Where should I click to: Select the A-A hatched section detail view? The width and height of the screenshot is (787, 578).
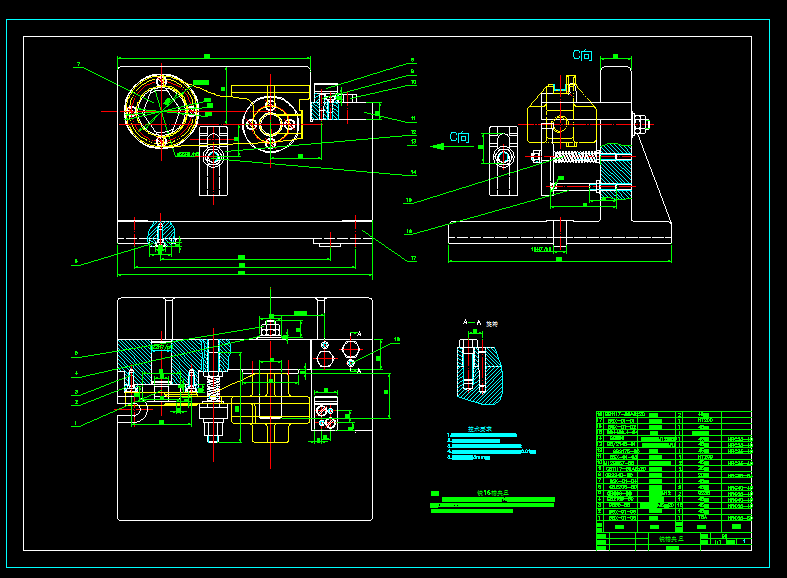tap(479, 372)
